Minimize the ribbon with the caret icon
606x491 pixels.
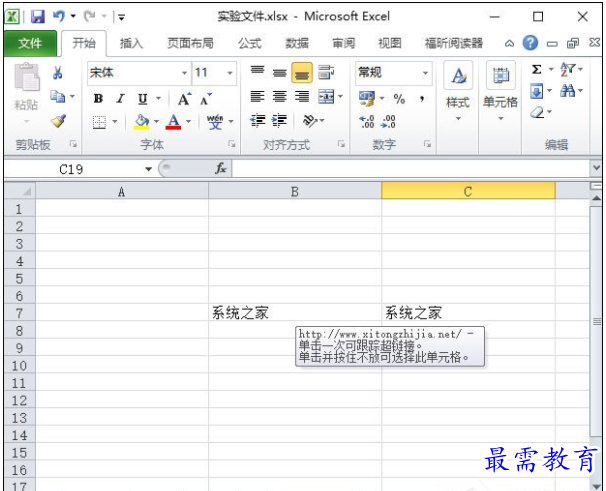(510, 43)
